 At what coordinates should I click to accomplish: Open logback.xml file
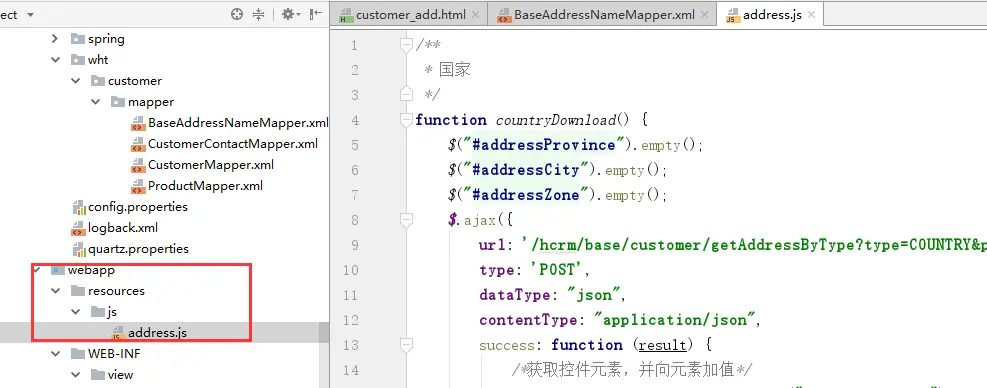(123, 228)
